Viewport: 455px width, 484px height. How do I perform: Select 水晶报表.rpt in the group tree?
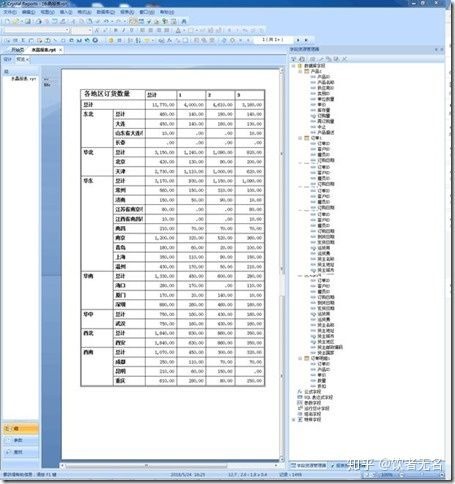click(x=23, y=79)
